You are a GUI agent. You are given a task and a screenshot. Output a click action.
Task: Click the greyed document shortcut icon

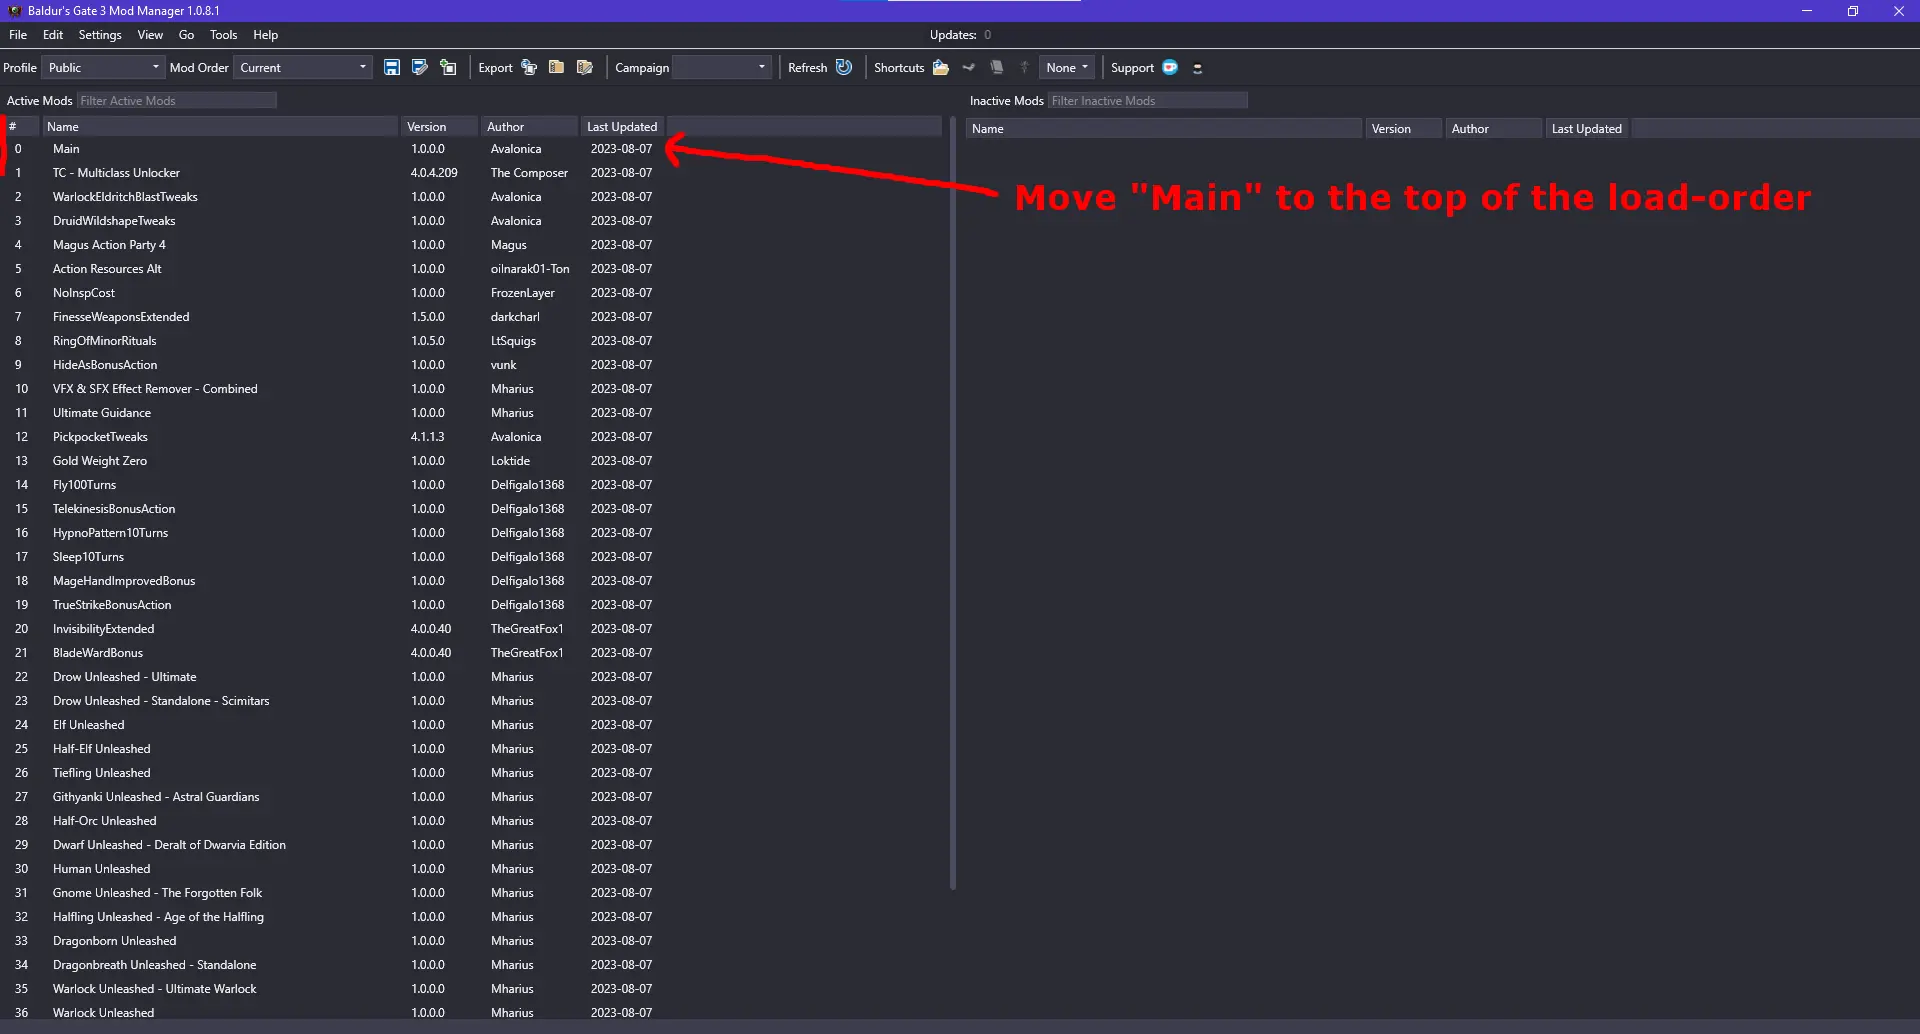[x=996, y=67]
